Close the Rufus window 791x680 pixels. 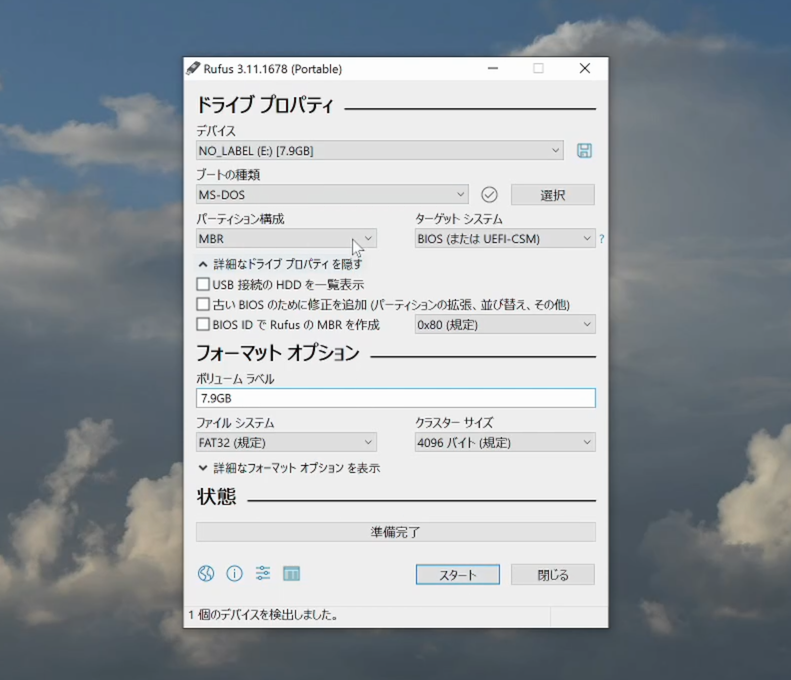tap(585, 68)
